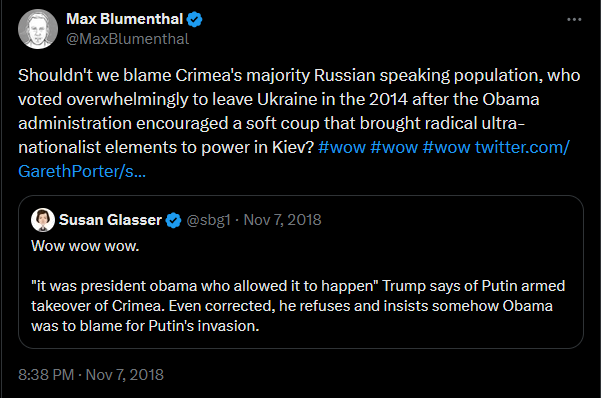
Task: Click the verified badge beside Susan Glasser
Action: pyautogui.click(x=173, y=220)
